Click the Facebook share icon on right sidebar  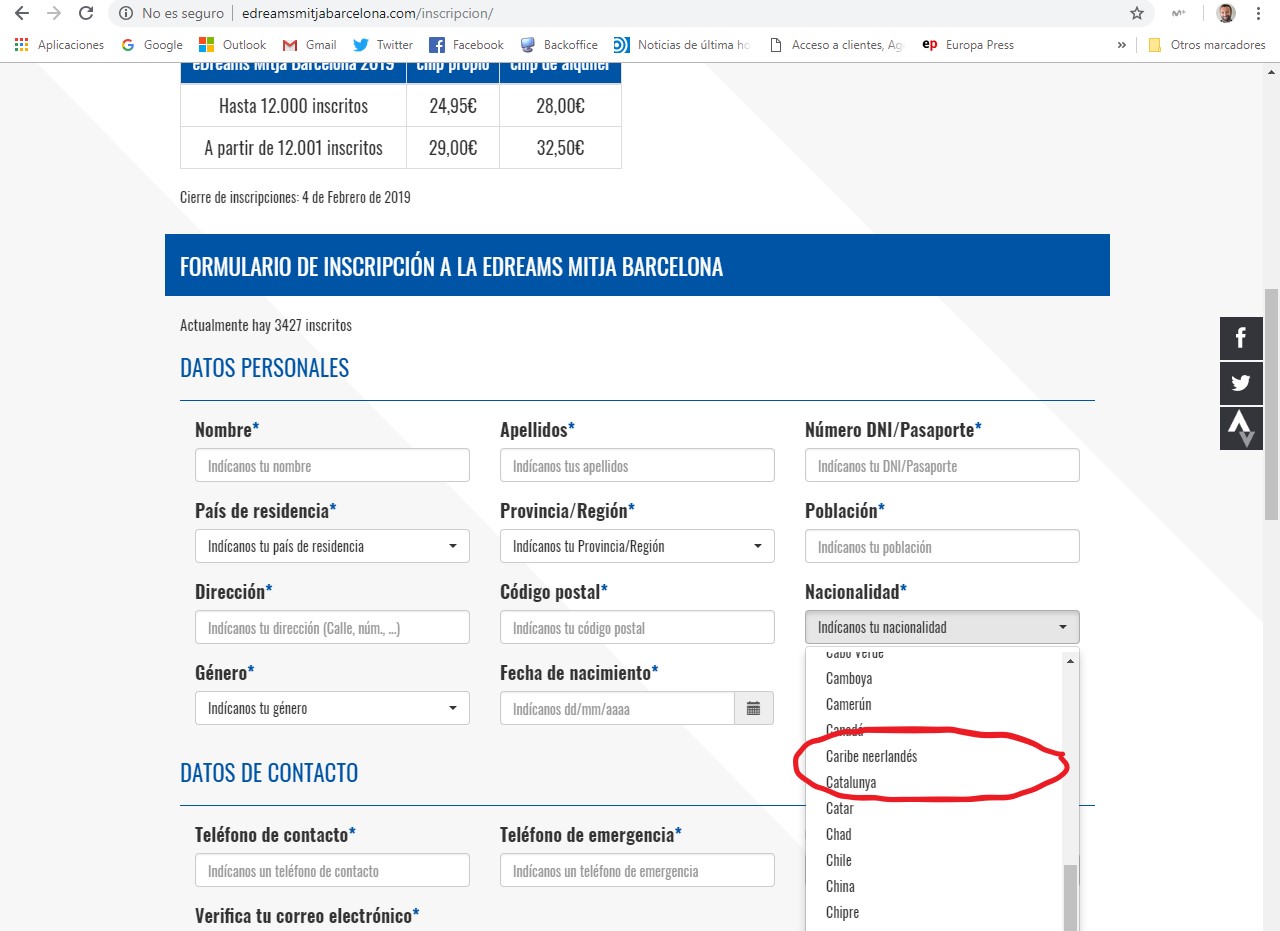[x=1241, y=338]
